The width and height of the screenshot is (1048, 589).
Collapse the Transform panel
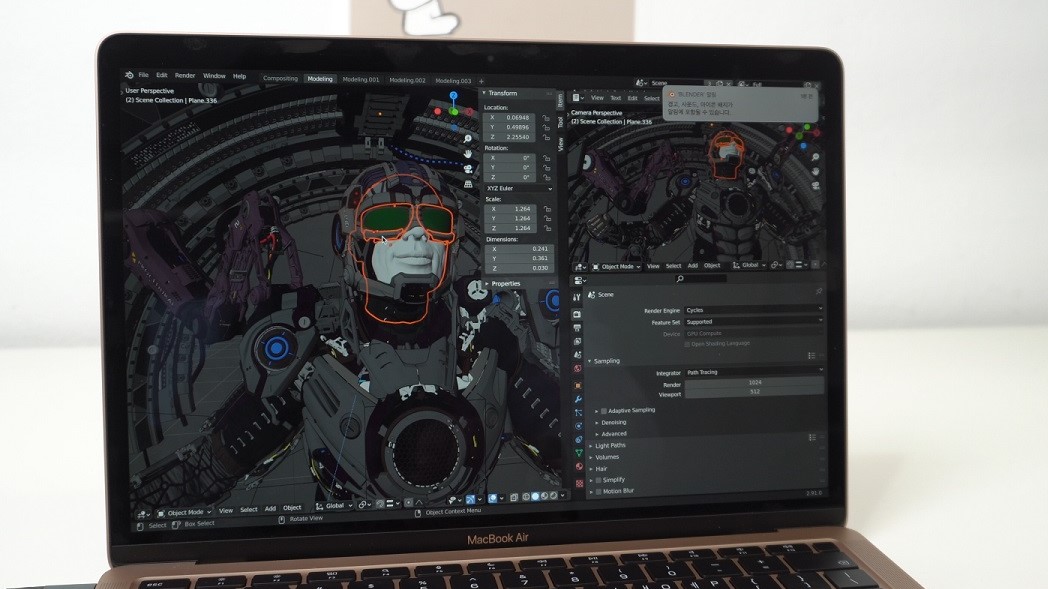tap(485, 93)
